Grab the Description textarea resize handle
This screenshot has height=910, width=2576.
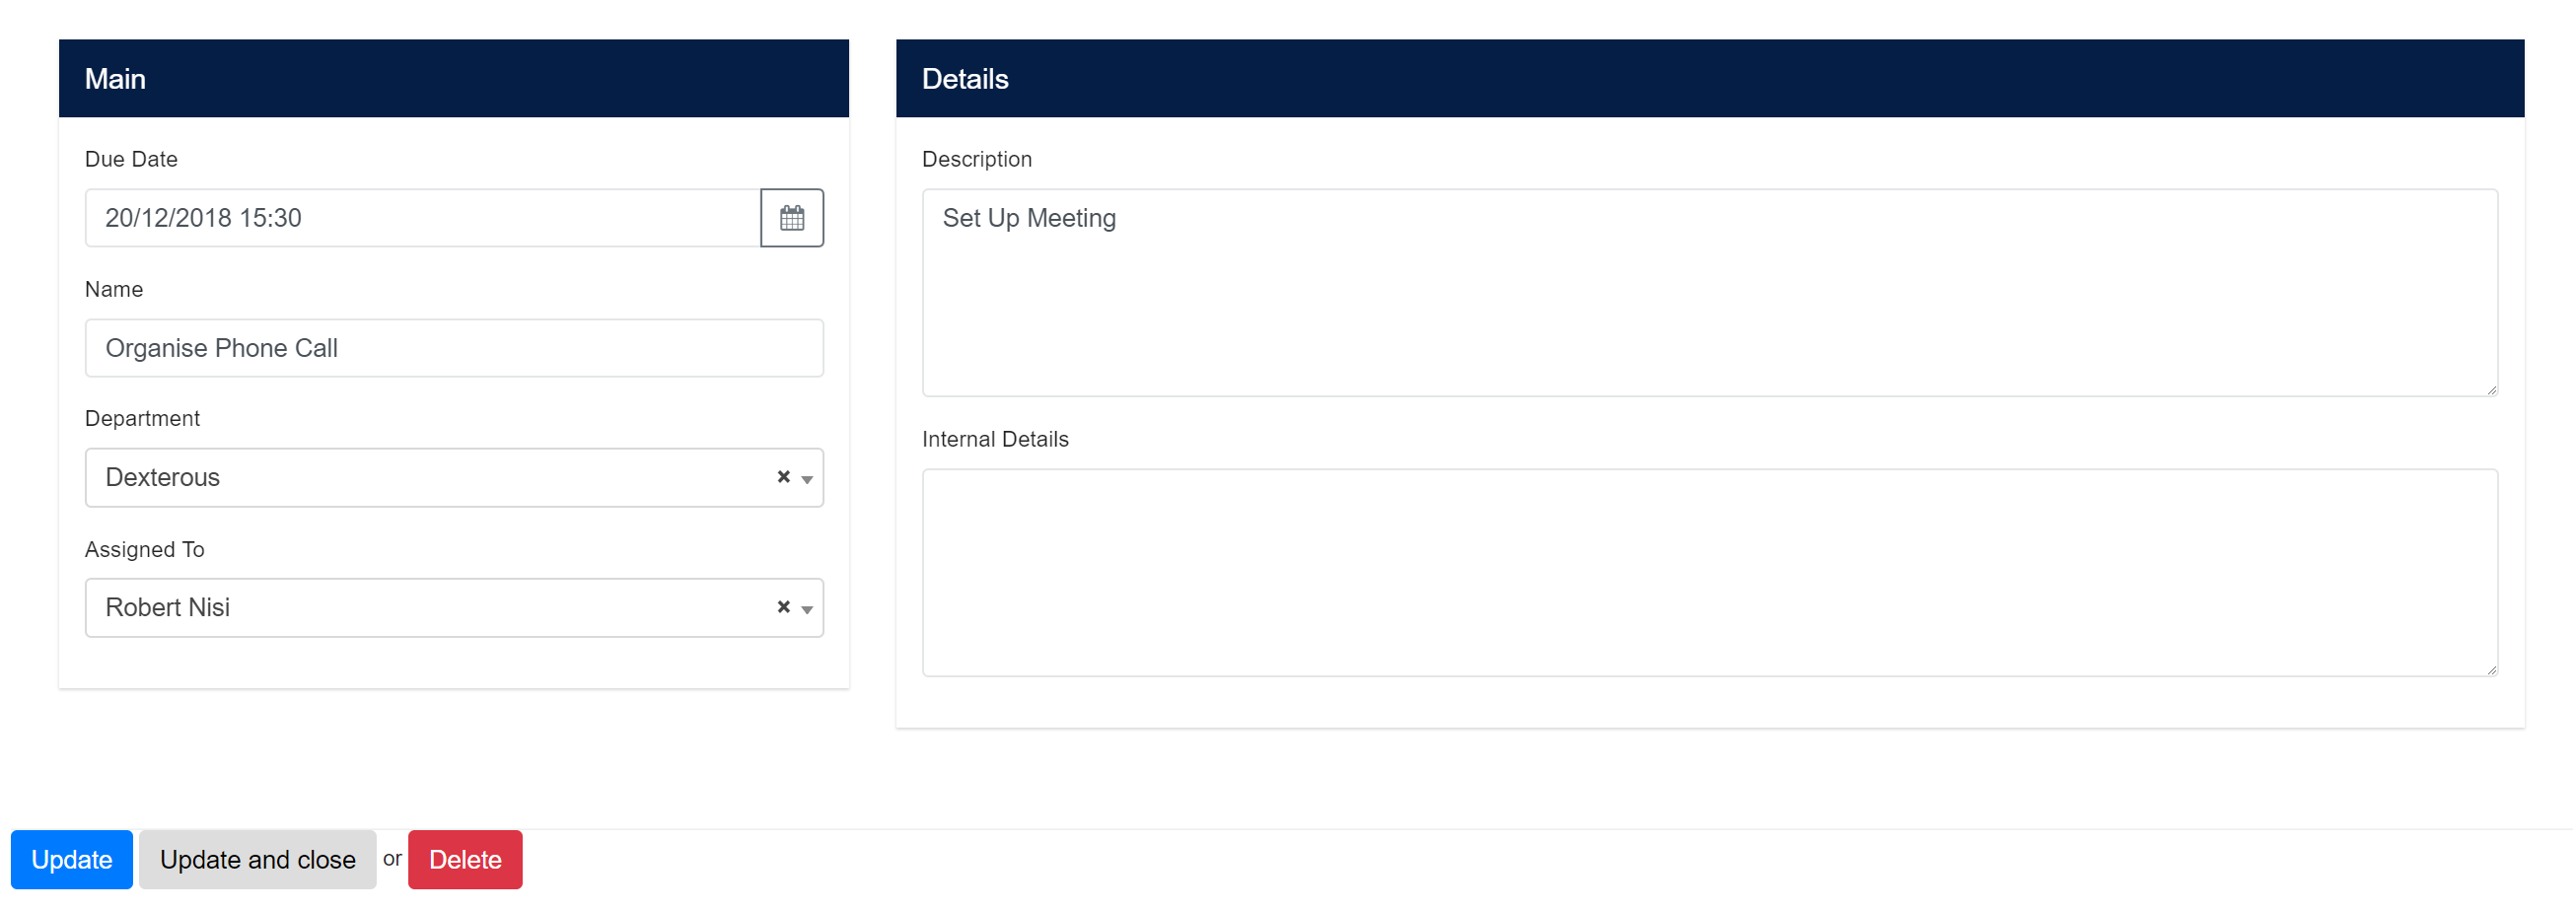pos(2491,390)
